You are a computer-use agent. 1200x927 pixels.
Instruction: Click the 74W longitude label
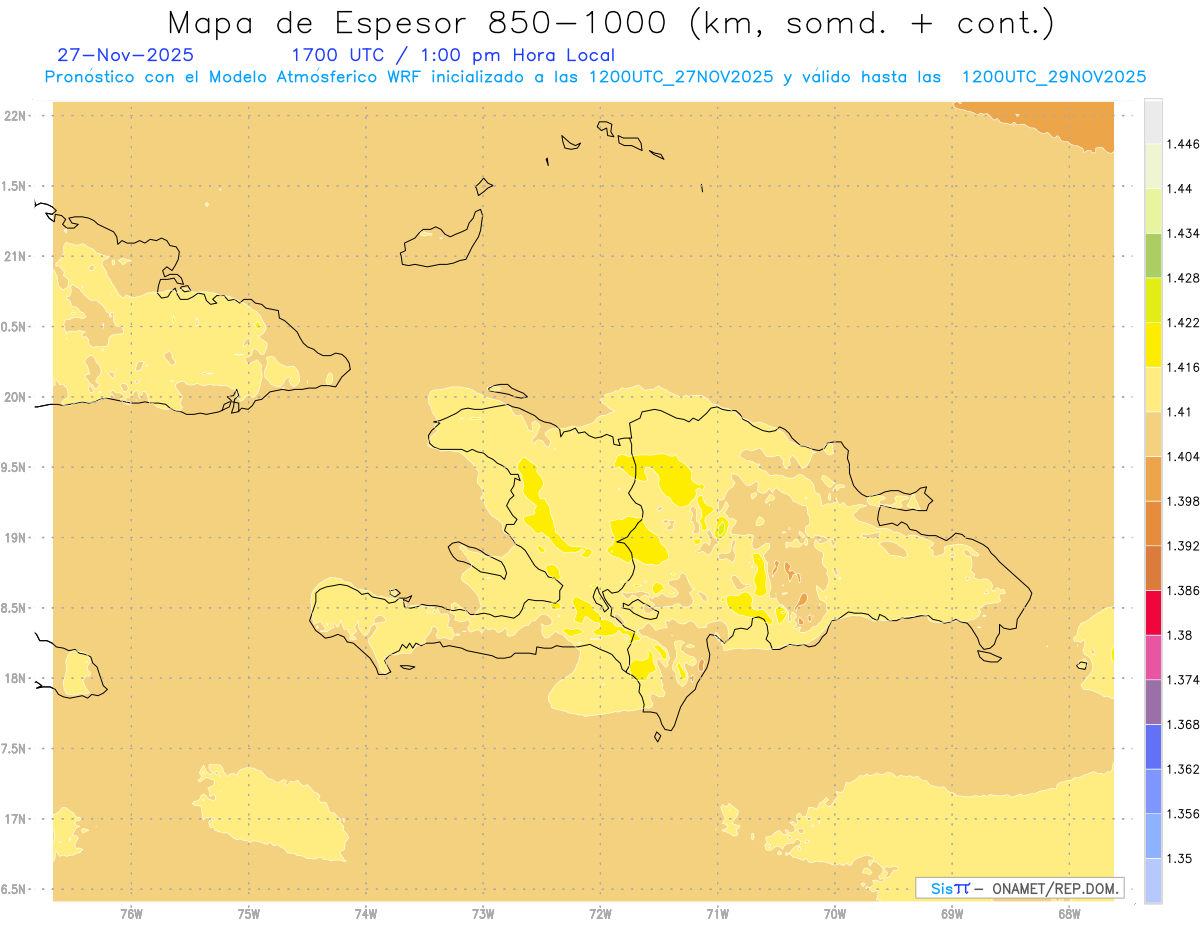pyautogui.click(x=366, y=914)
